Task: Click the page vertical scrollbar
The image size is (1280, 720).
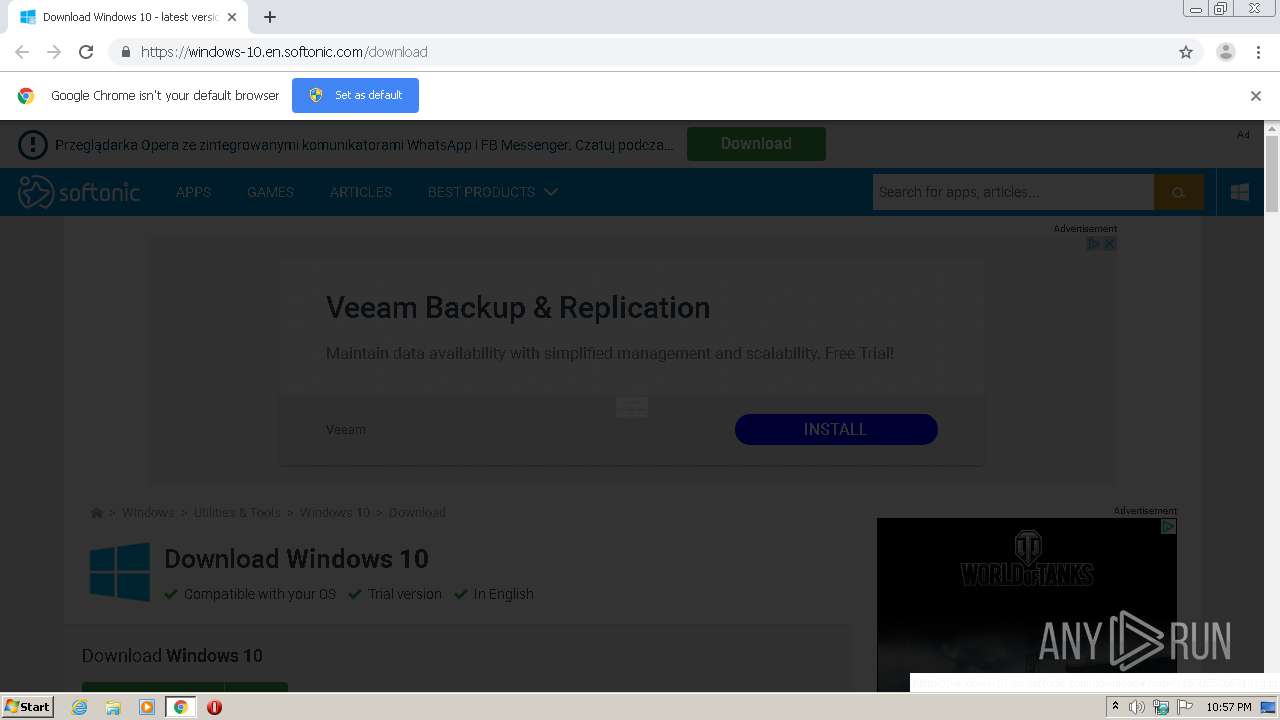Action: 1272,174
